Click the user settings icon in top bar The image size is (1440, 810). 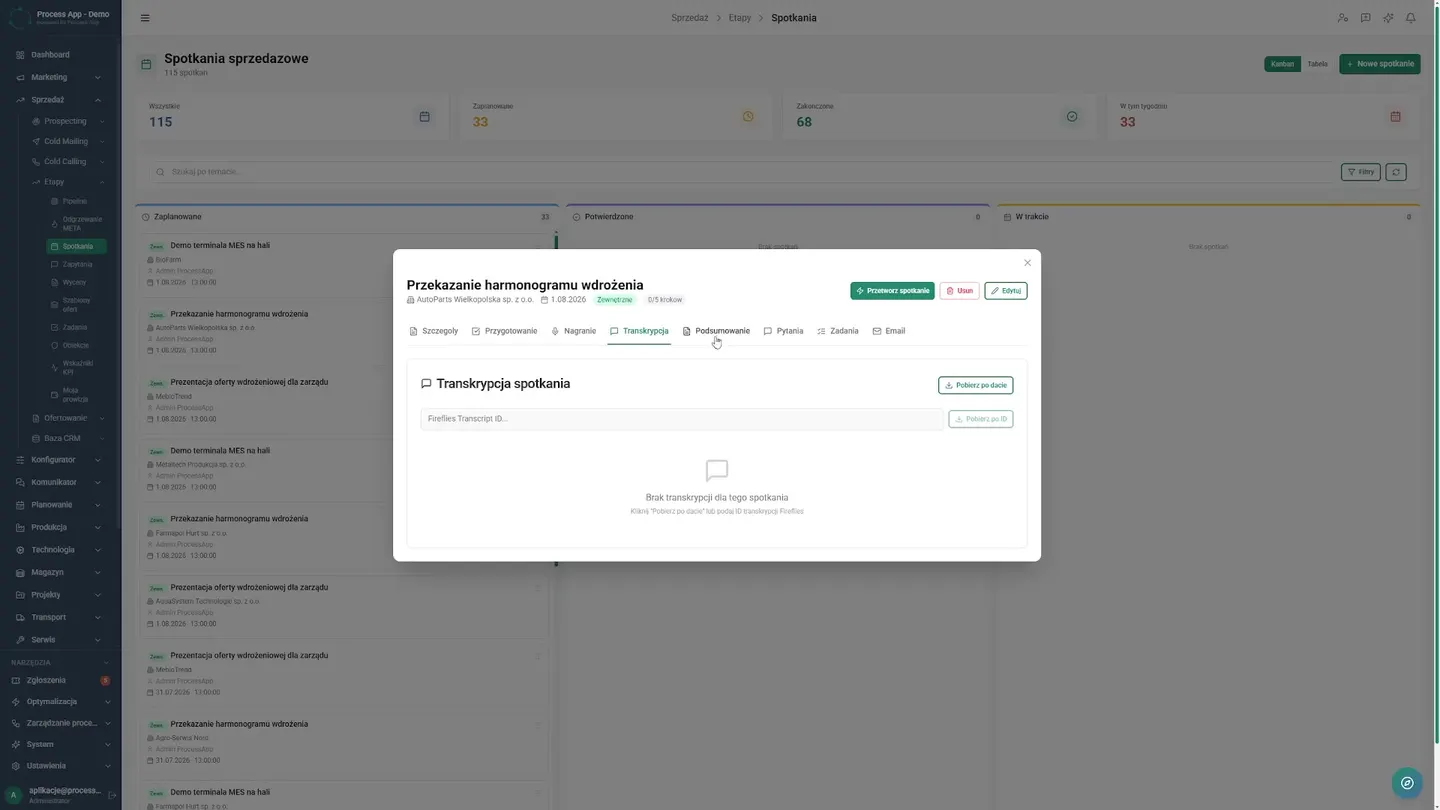(1343, 18)
